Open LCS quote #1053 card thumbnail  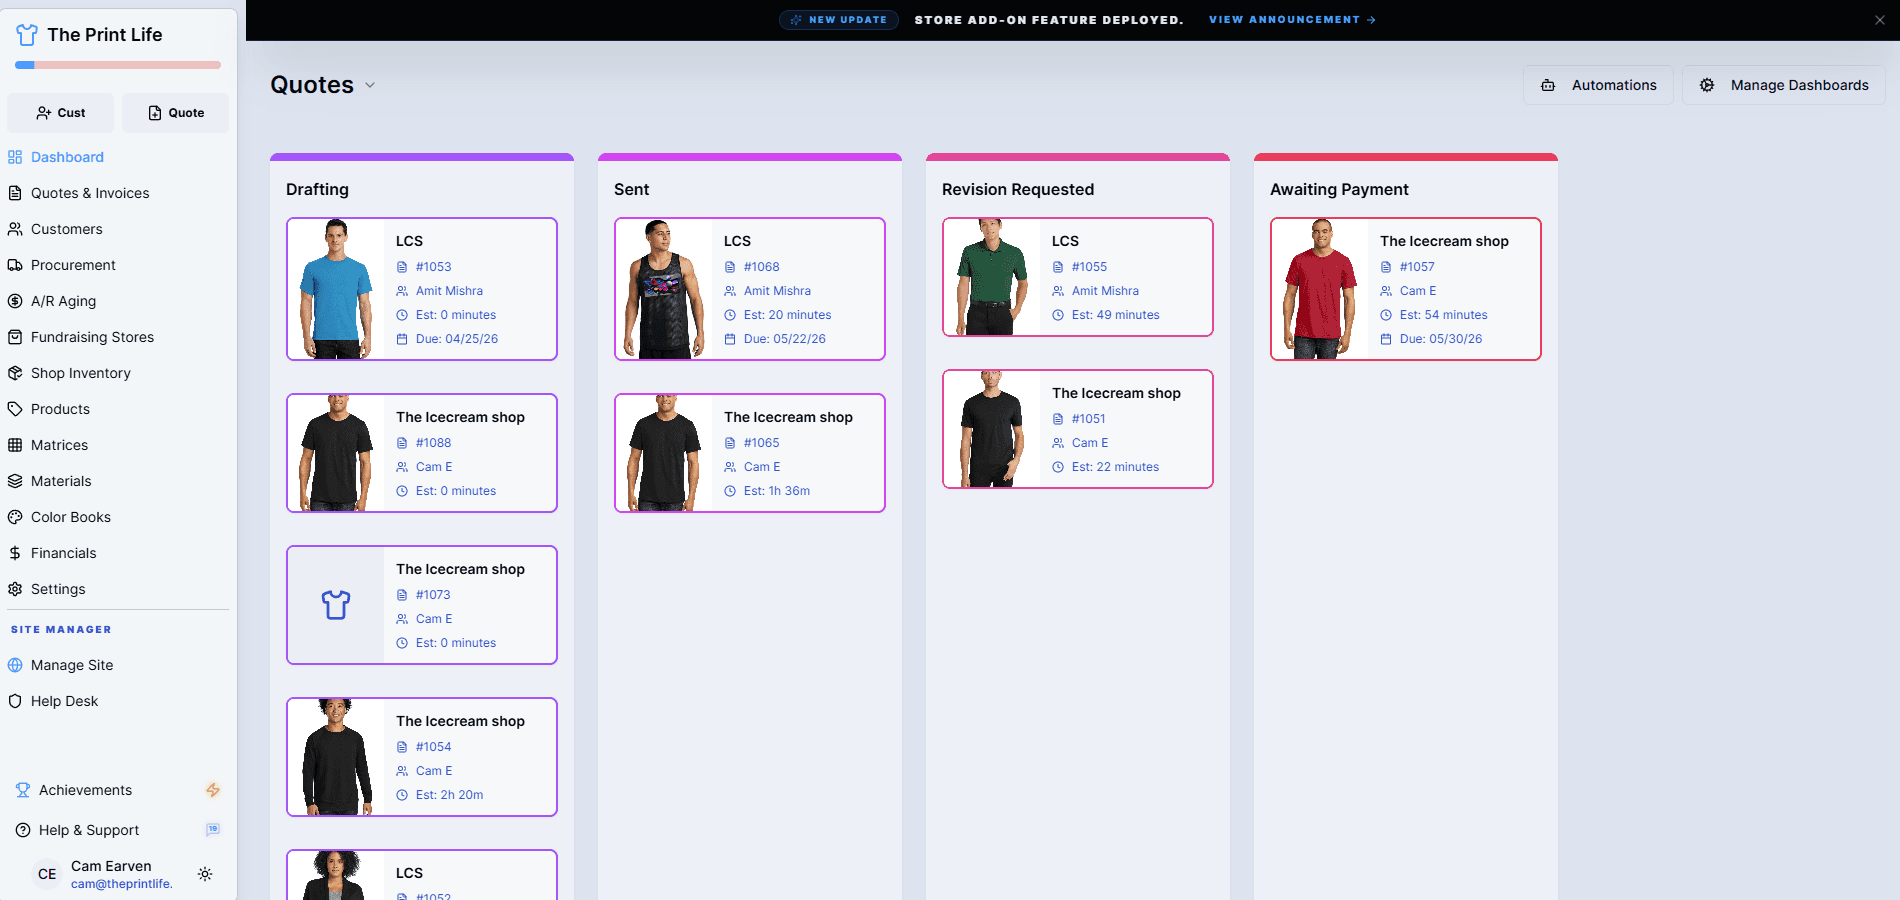point(336,289)
